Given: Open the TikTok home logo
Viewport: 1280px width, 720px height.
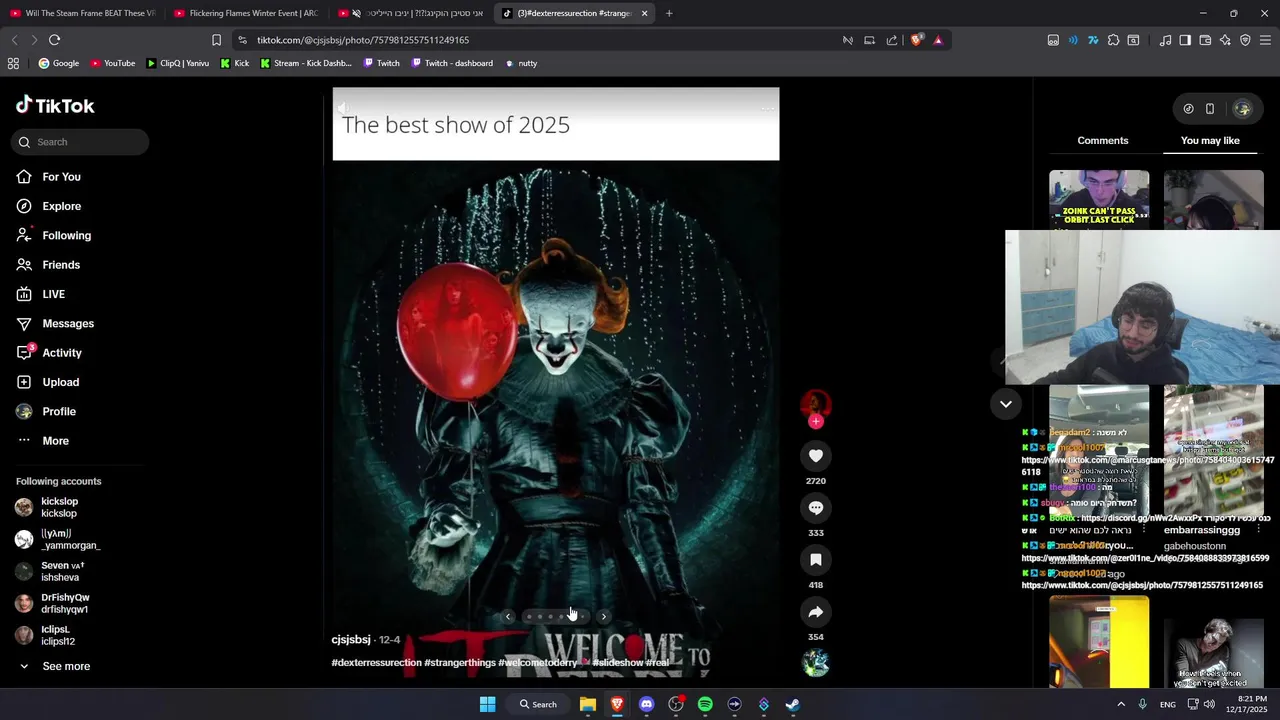Looking at the screenshot, I should (55, 106).
